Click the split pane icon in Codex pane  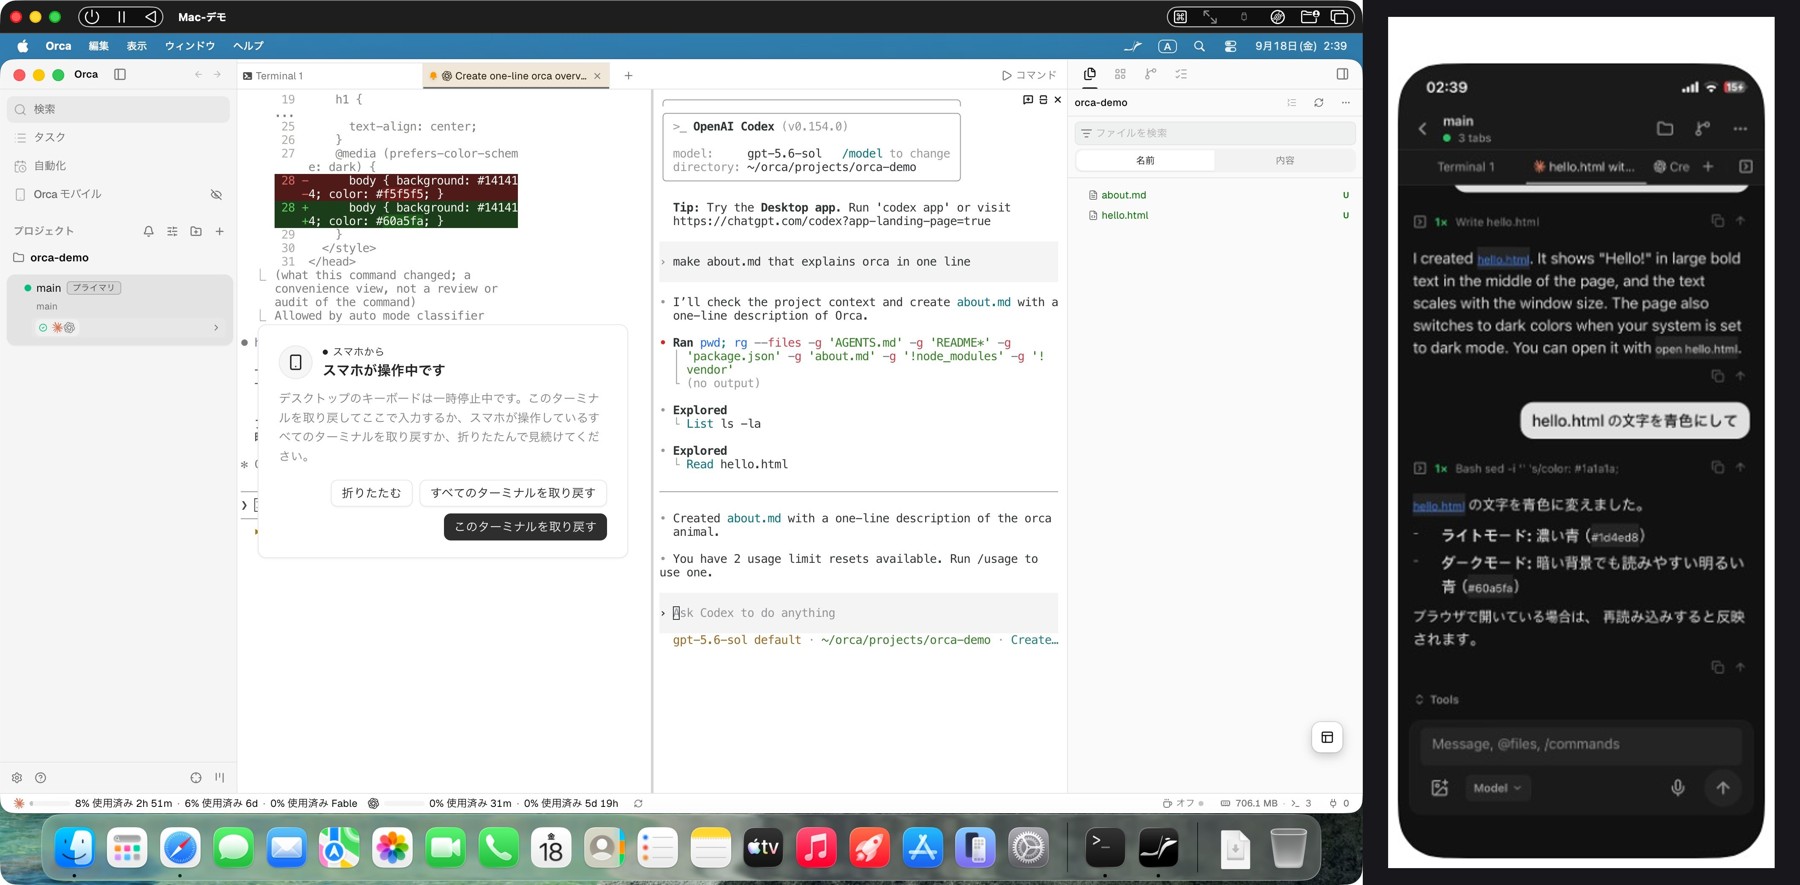click(x=1043, y=100)
